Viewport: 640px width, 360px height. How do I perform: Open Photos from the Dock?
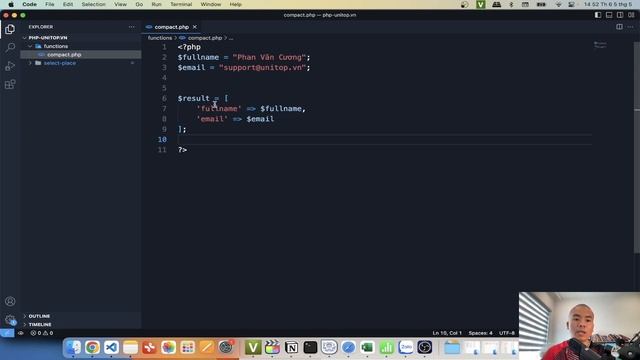tap(168, 347)
